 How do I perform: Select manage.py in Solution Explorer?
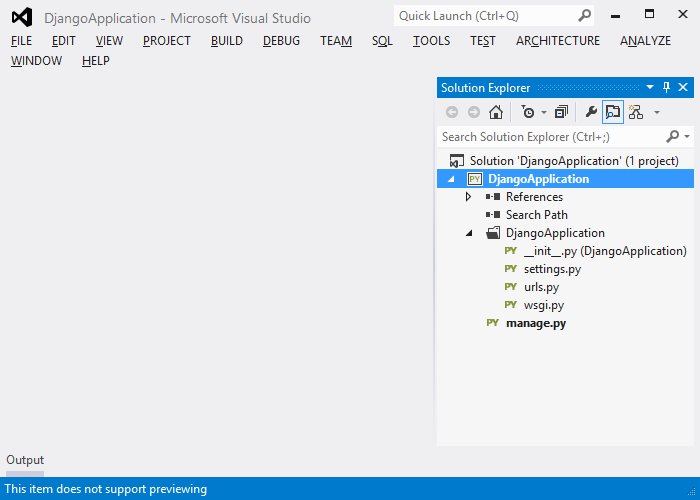click(536, 323)
